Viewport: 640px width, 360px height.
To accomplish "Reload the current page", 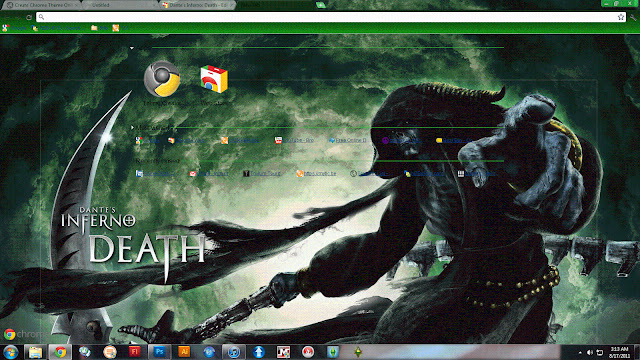I will pos(29,17).
